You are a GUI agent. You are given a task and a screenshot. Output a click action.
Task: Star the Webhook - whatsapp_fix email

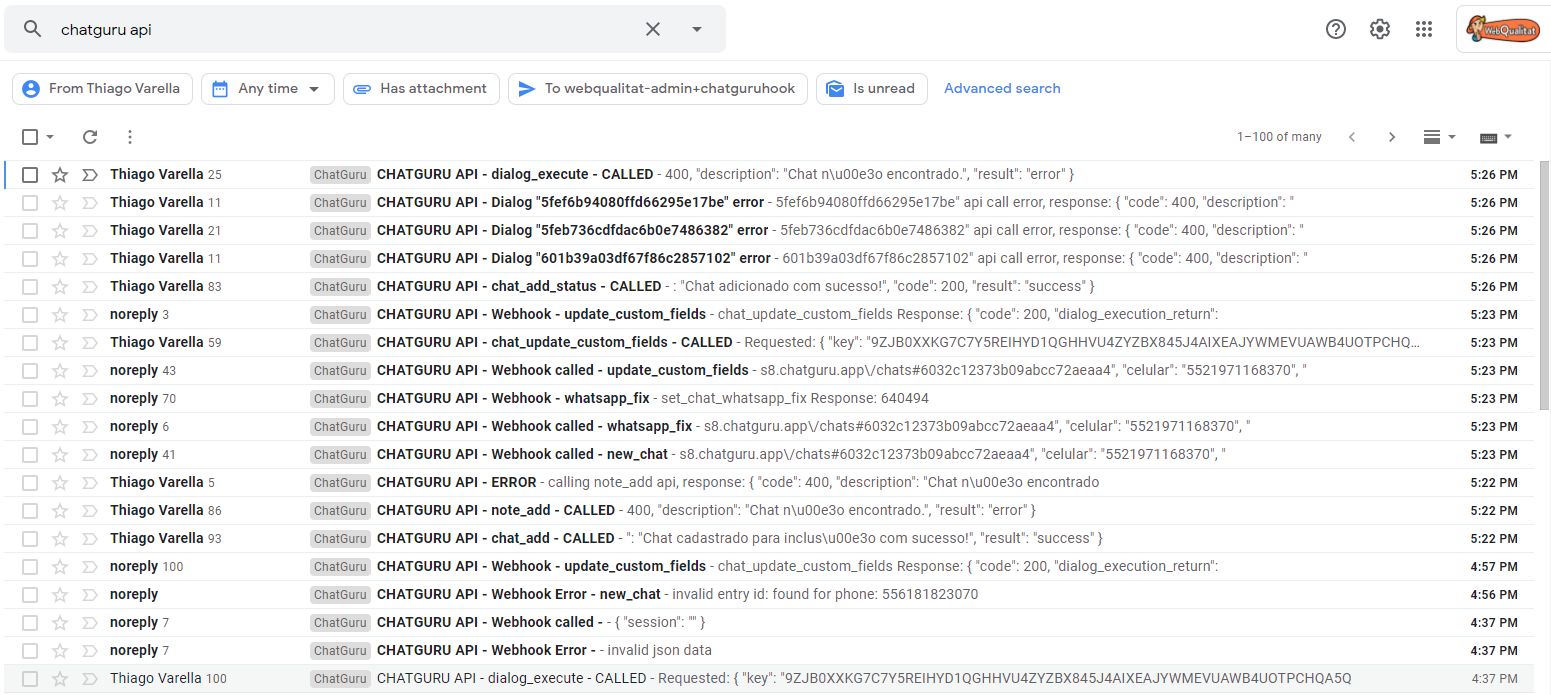point(60,399)
